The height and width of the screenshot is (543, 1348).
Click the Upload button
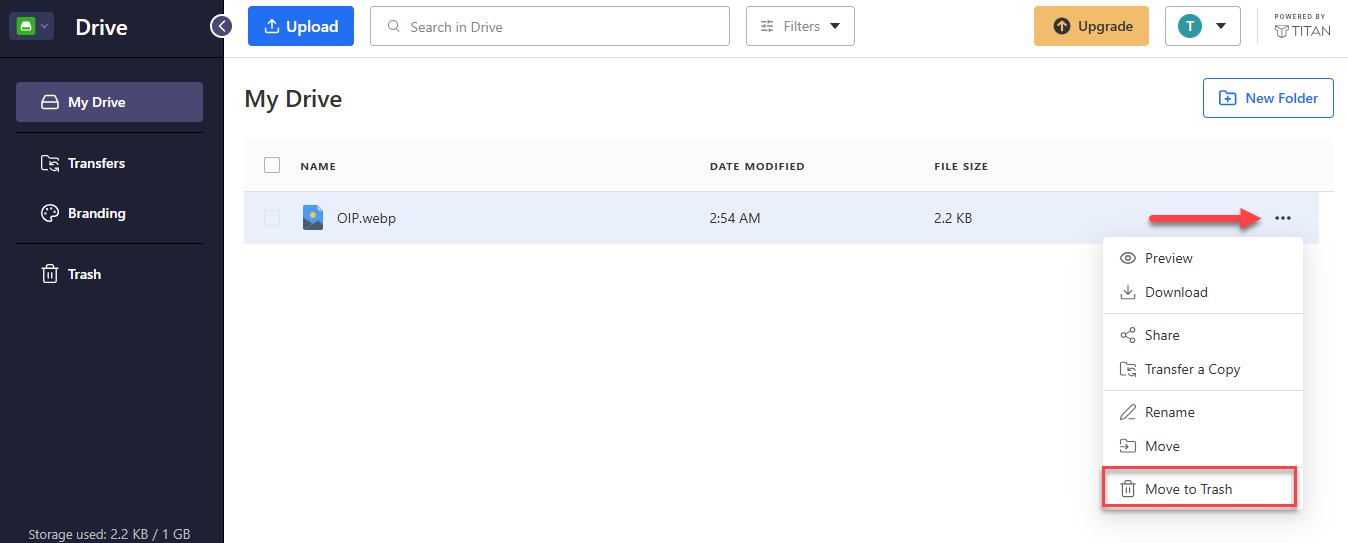tap(301, 26)
